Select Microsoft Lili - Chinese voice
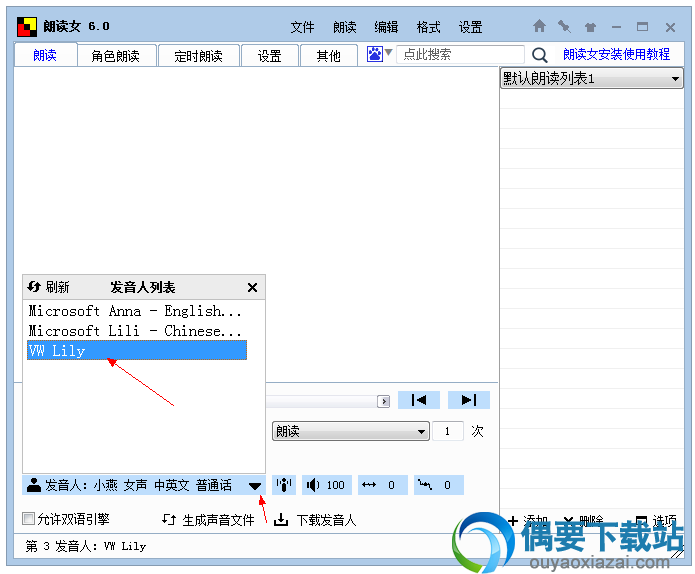Screen dimensions: 695x574 [137, 331]
